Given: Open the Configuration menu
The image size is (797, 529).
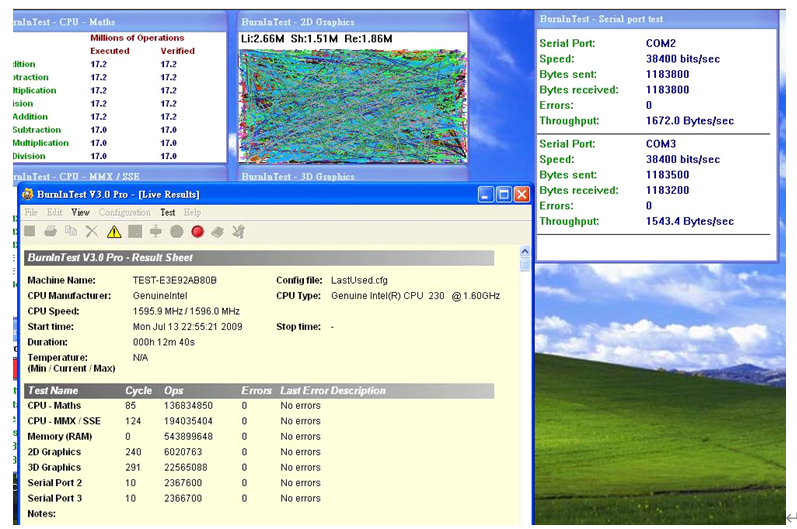Looking at the screenshot, I should click(x=125, y=212).
